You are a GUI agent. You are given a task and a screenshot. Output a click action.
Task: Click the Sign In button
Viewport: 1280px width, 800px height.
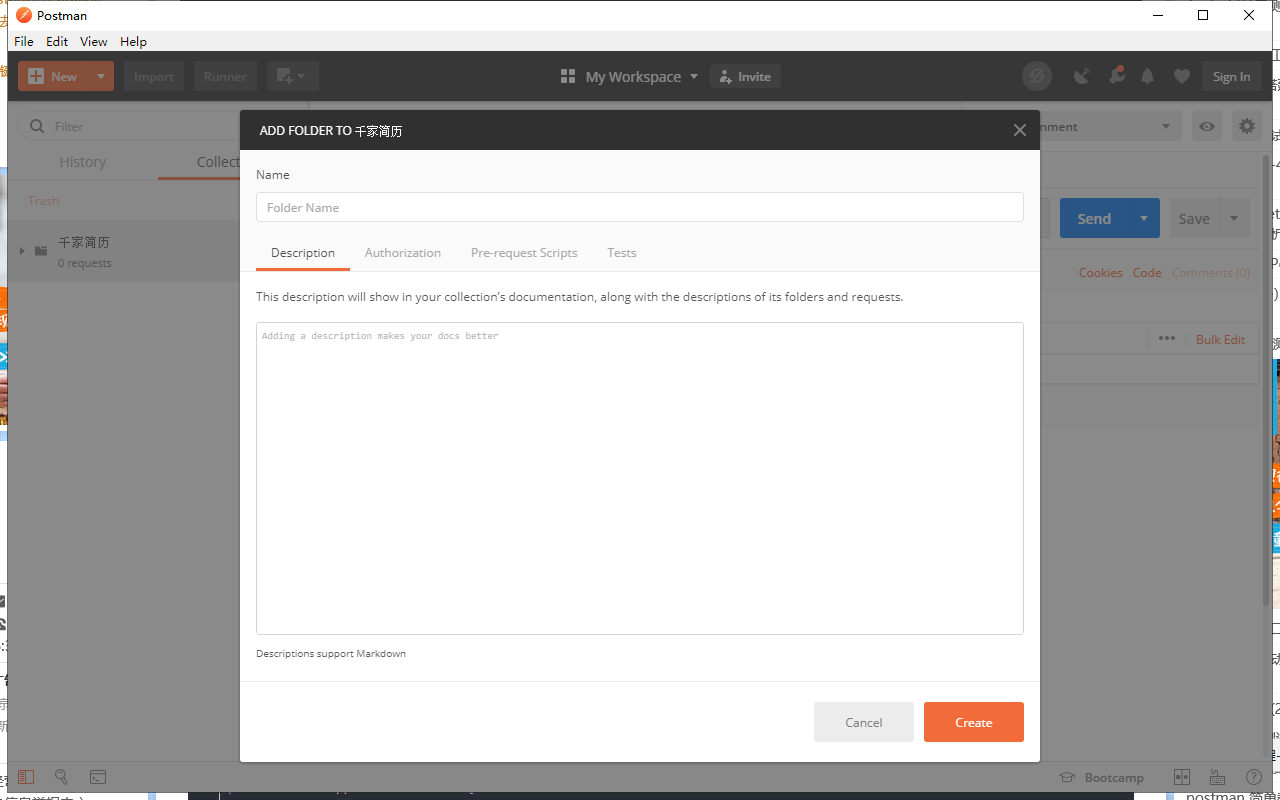tap(1231, 76)
